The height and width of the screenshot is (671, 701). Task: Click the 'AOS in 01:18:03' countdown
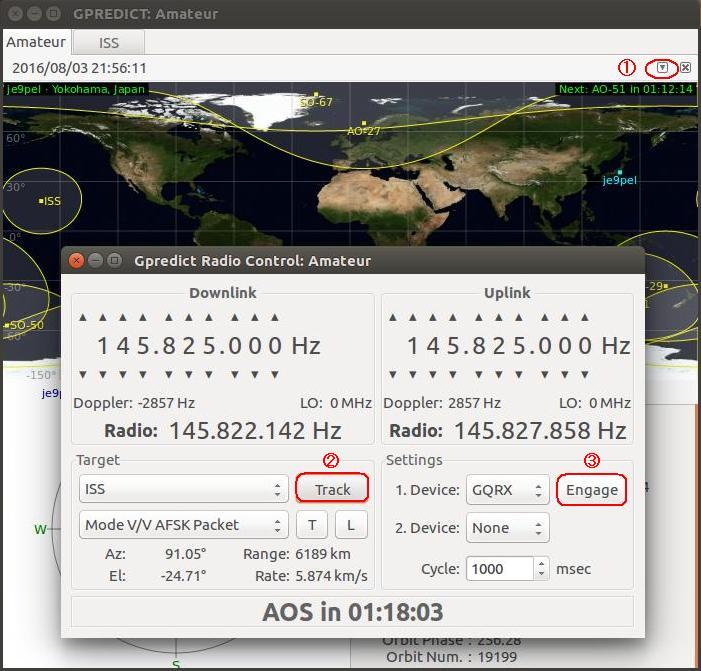pos(352,612)
